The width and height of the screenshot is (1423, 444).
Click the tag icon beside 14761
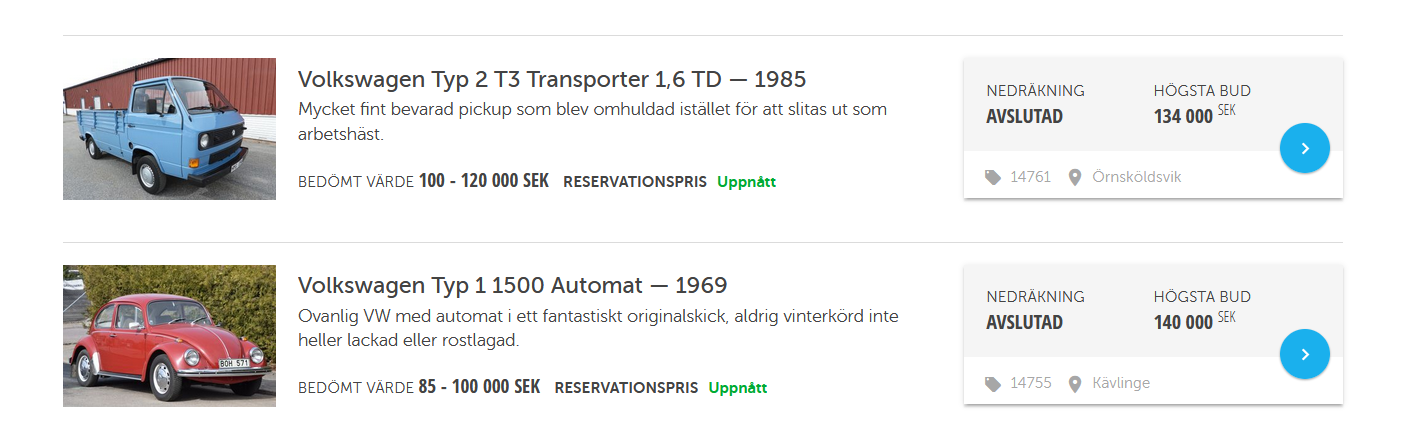coord(992,177)
